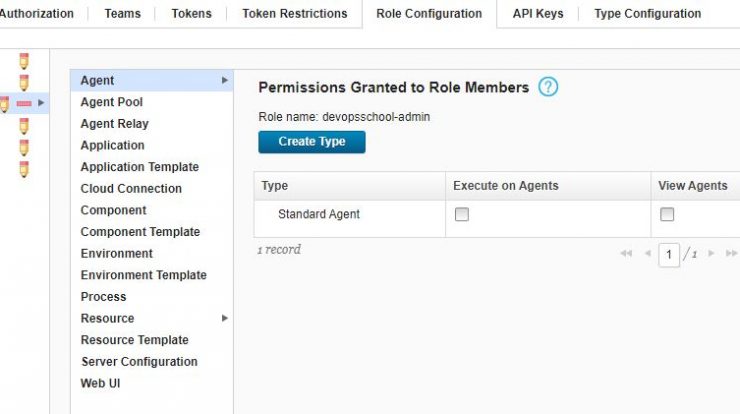Select Component Template in the list
This screenshot has height=414, width=740.
(x=140, y=232)
